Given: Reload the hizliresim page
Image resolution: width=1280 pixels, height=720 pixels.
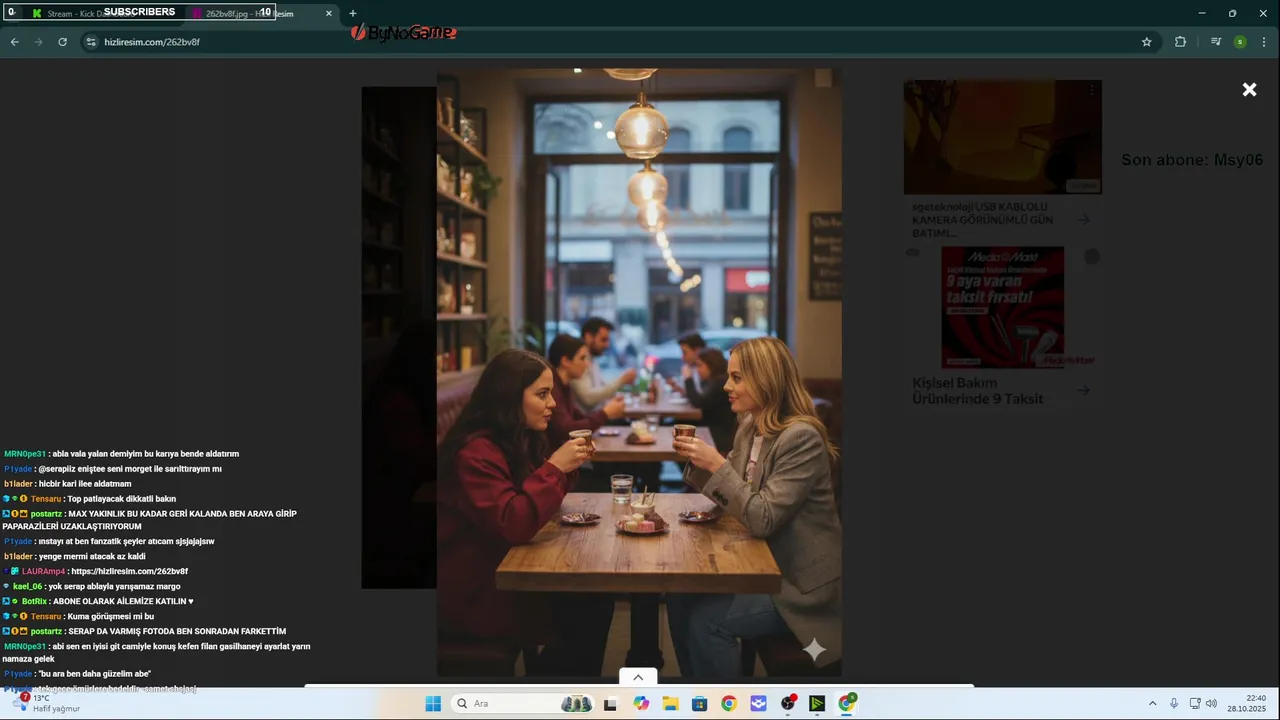Looking at the screenshot, I should click(62, 42).
